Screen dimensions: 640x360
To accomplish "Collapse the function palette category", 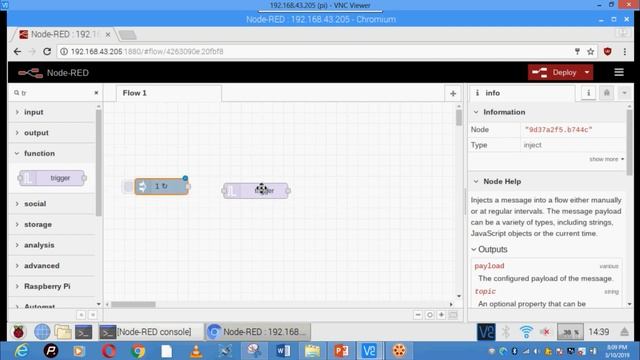I will tap(53, 153).
